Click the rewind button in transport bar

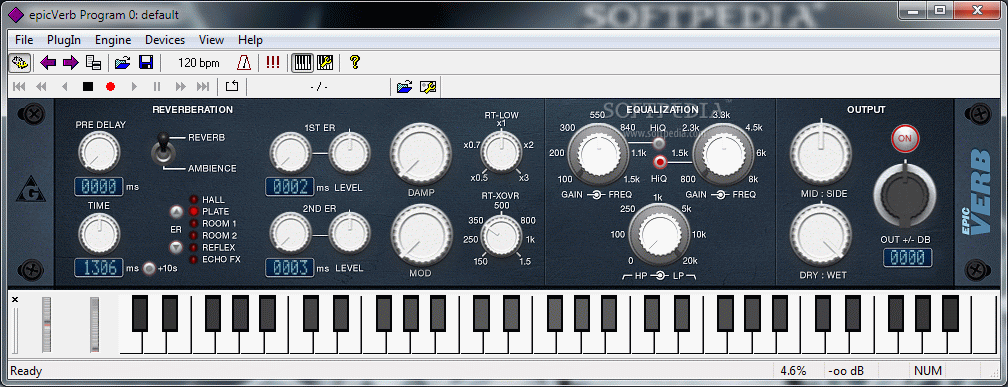point(42,86)
